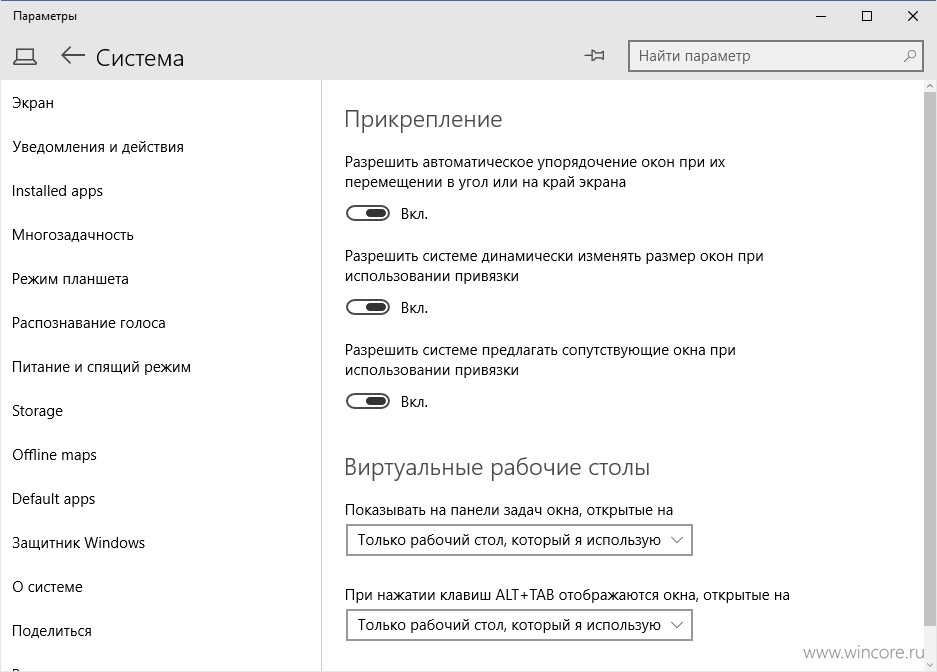Open taskbar windows dropdown for virtual desktops

pyautogui.click(x=519, y=540)
